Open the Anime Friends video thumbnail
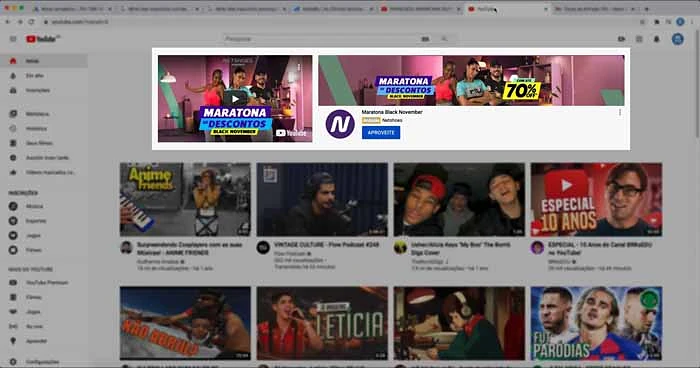This screenshot has width=700, height=368. click(x=185, y=200)
